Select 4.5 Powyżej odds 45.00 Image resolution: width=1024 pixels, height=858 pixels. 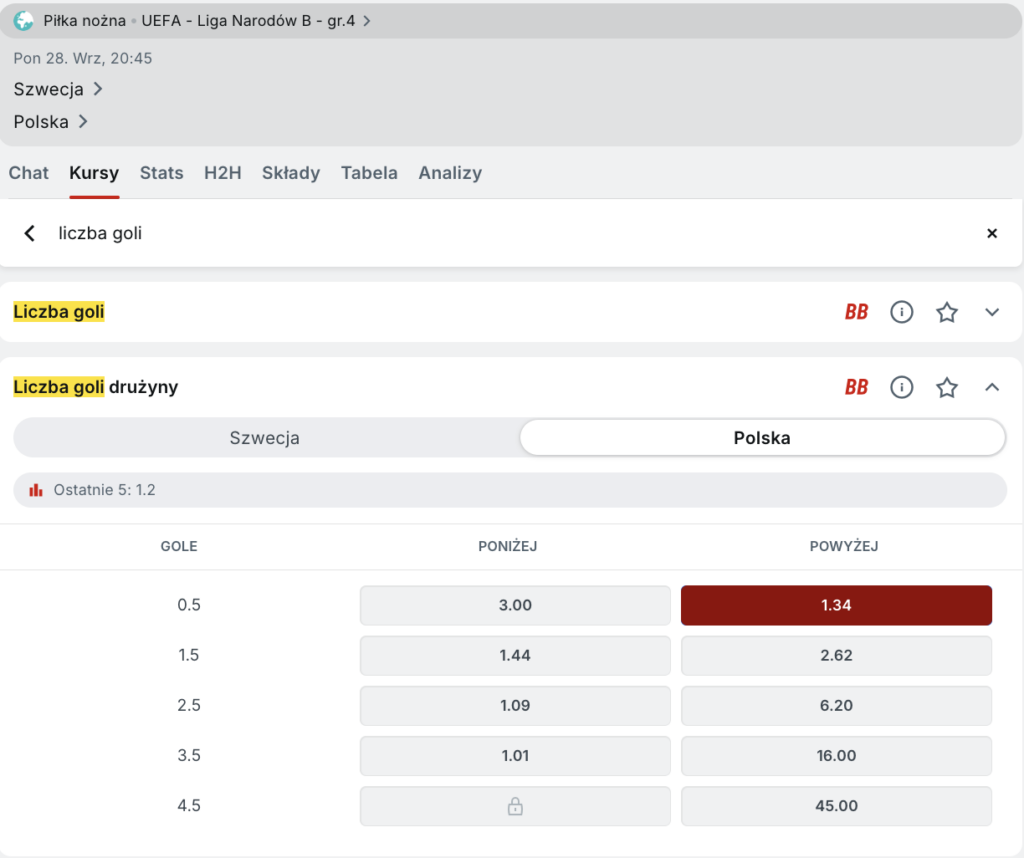click(837, 806)
